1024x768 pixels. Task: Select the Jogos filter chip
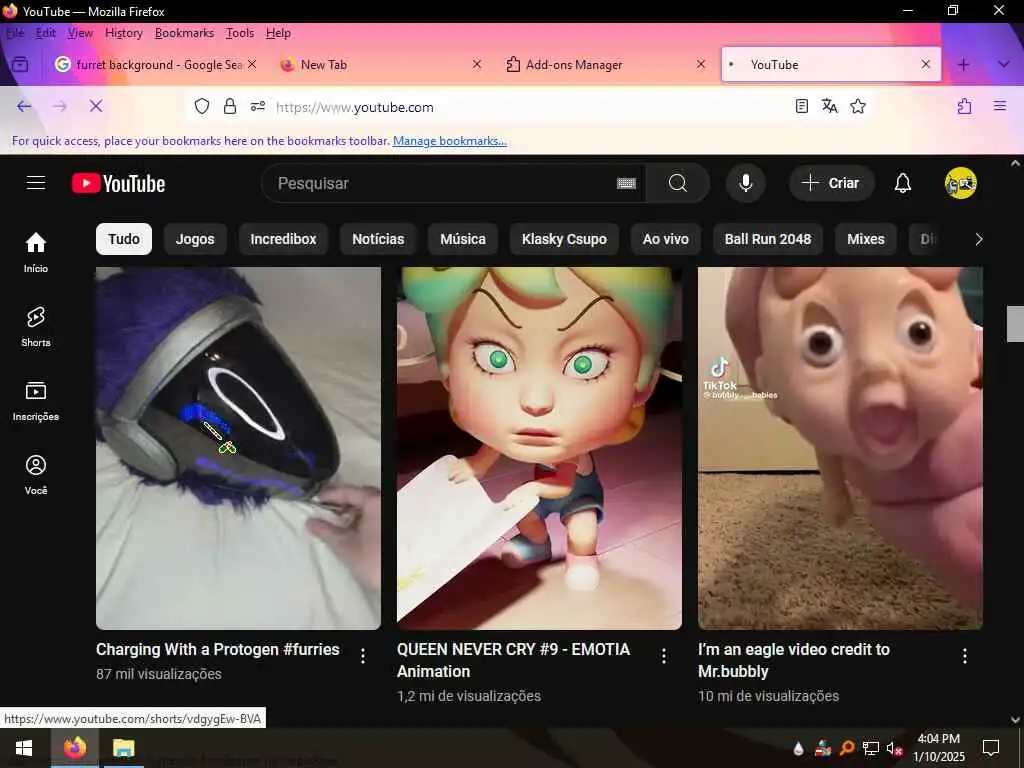tap(195, 239)
